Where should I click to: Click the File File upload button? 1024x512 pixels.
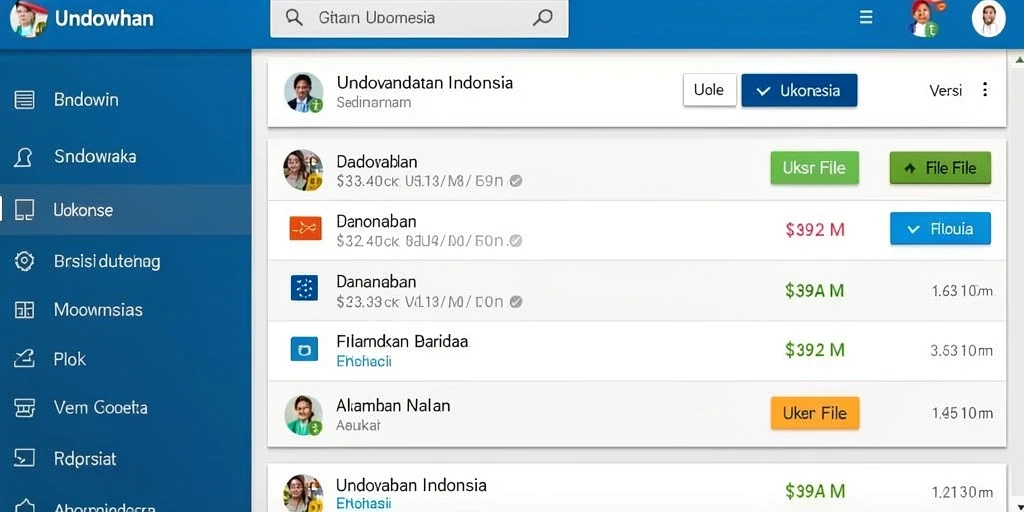point(940,168)
